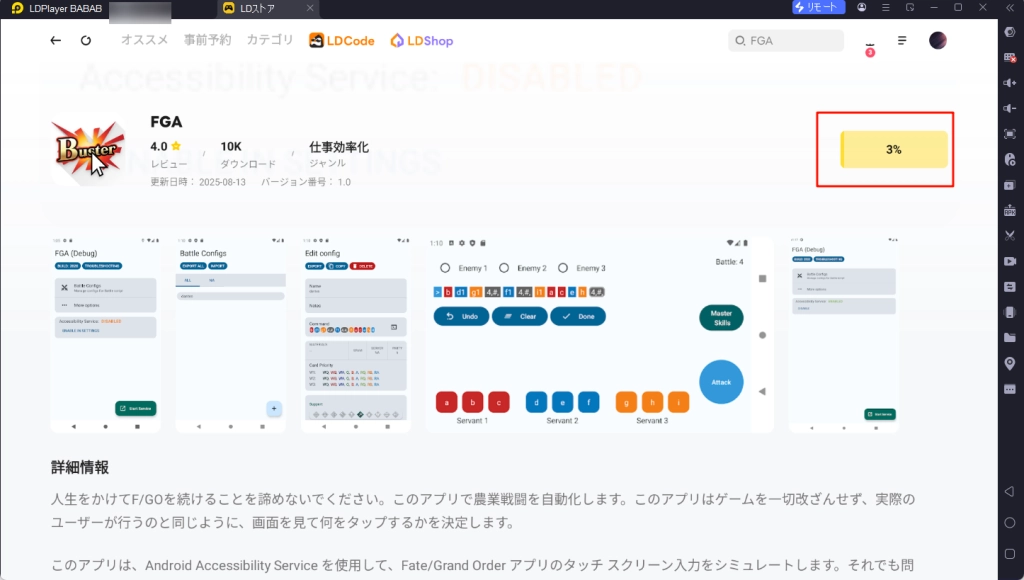Open LDShop from the navigation bar
This screenshot has width=1024, height=580.
[421, 40]
